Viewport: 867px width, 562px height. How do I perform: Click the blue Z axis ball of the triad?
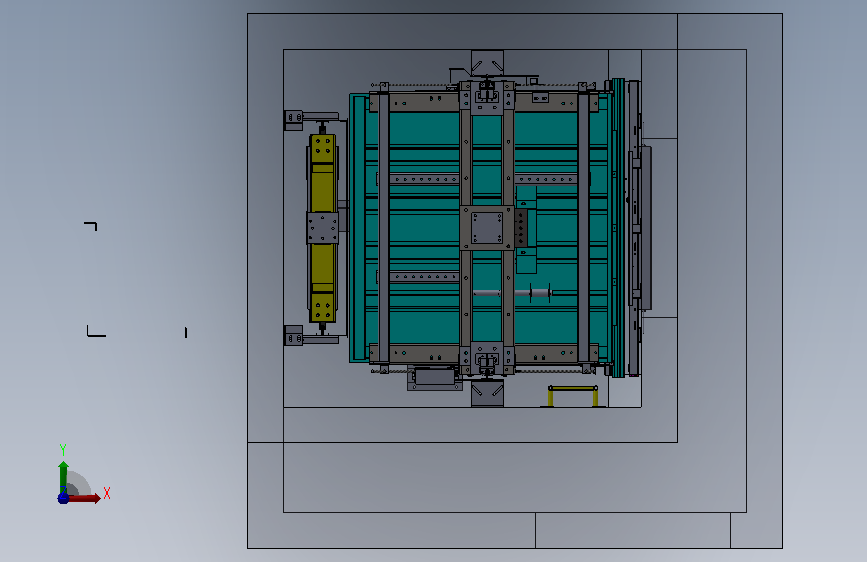point(63,498)
